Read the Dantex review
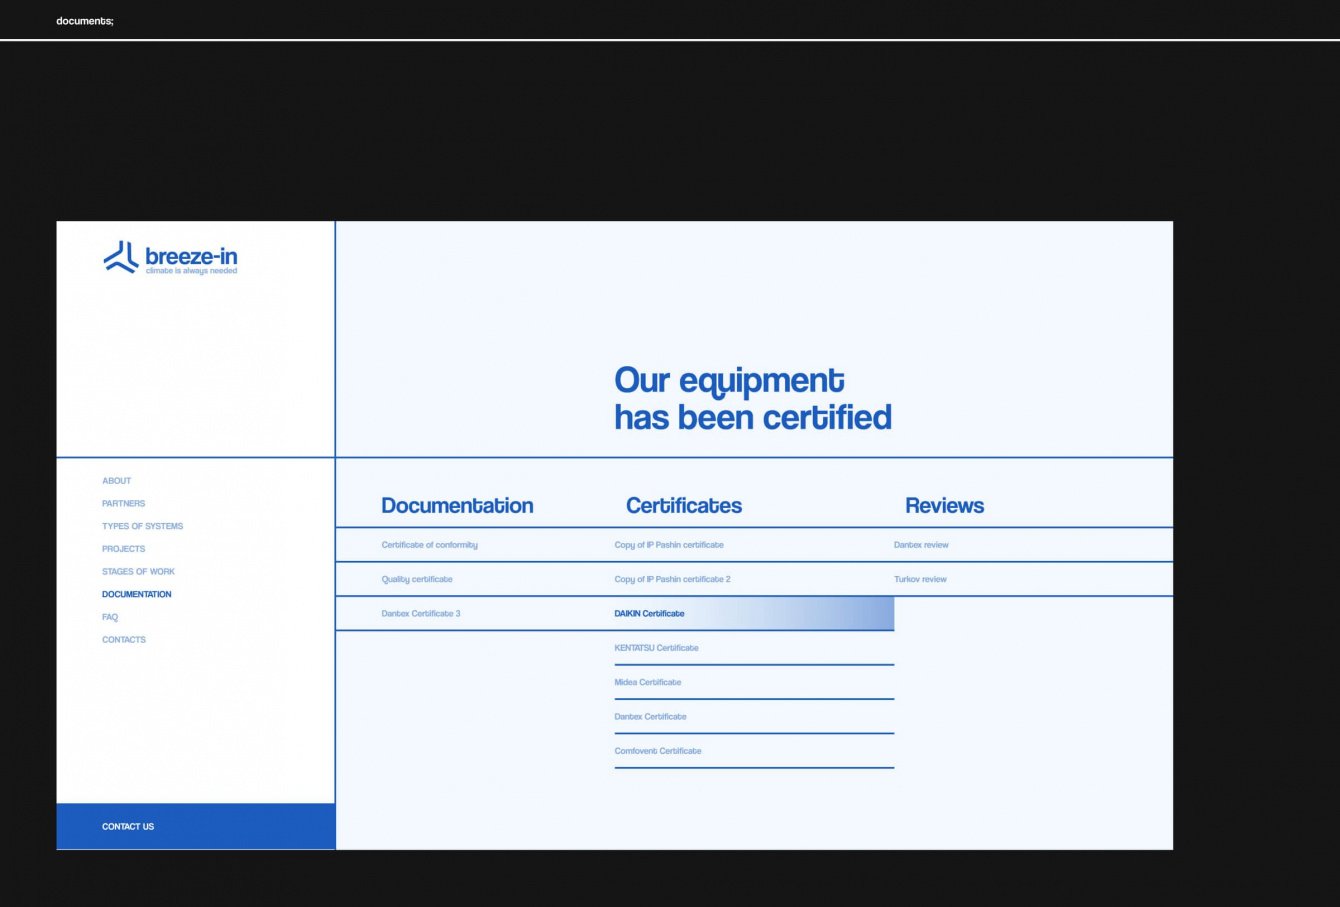This screenshot has width=1340, height=907. (921, 545)
